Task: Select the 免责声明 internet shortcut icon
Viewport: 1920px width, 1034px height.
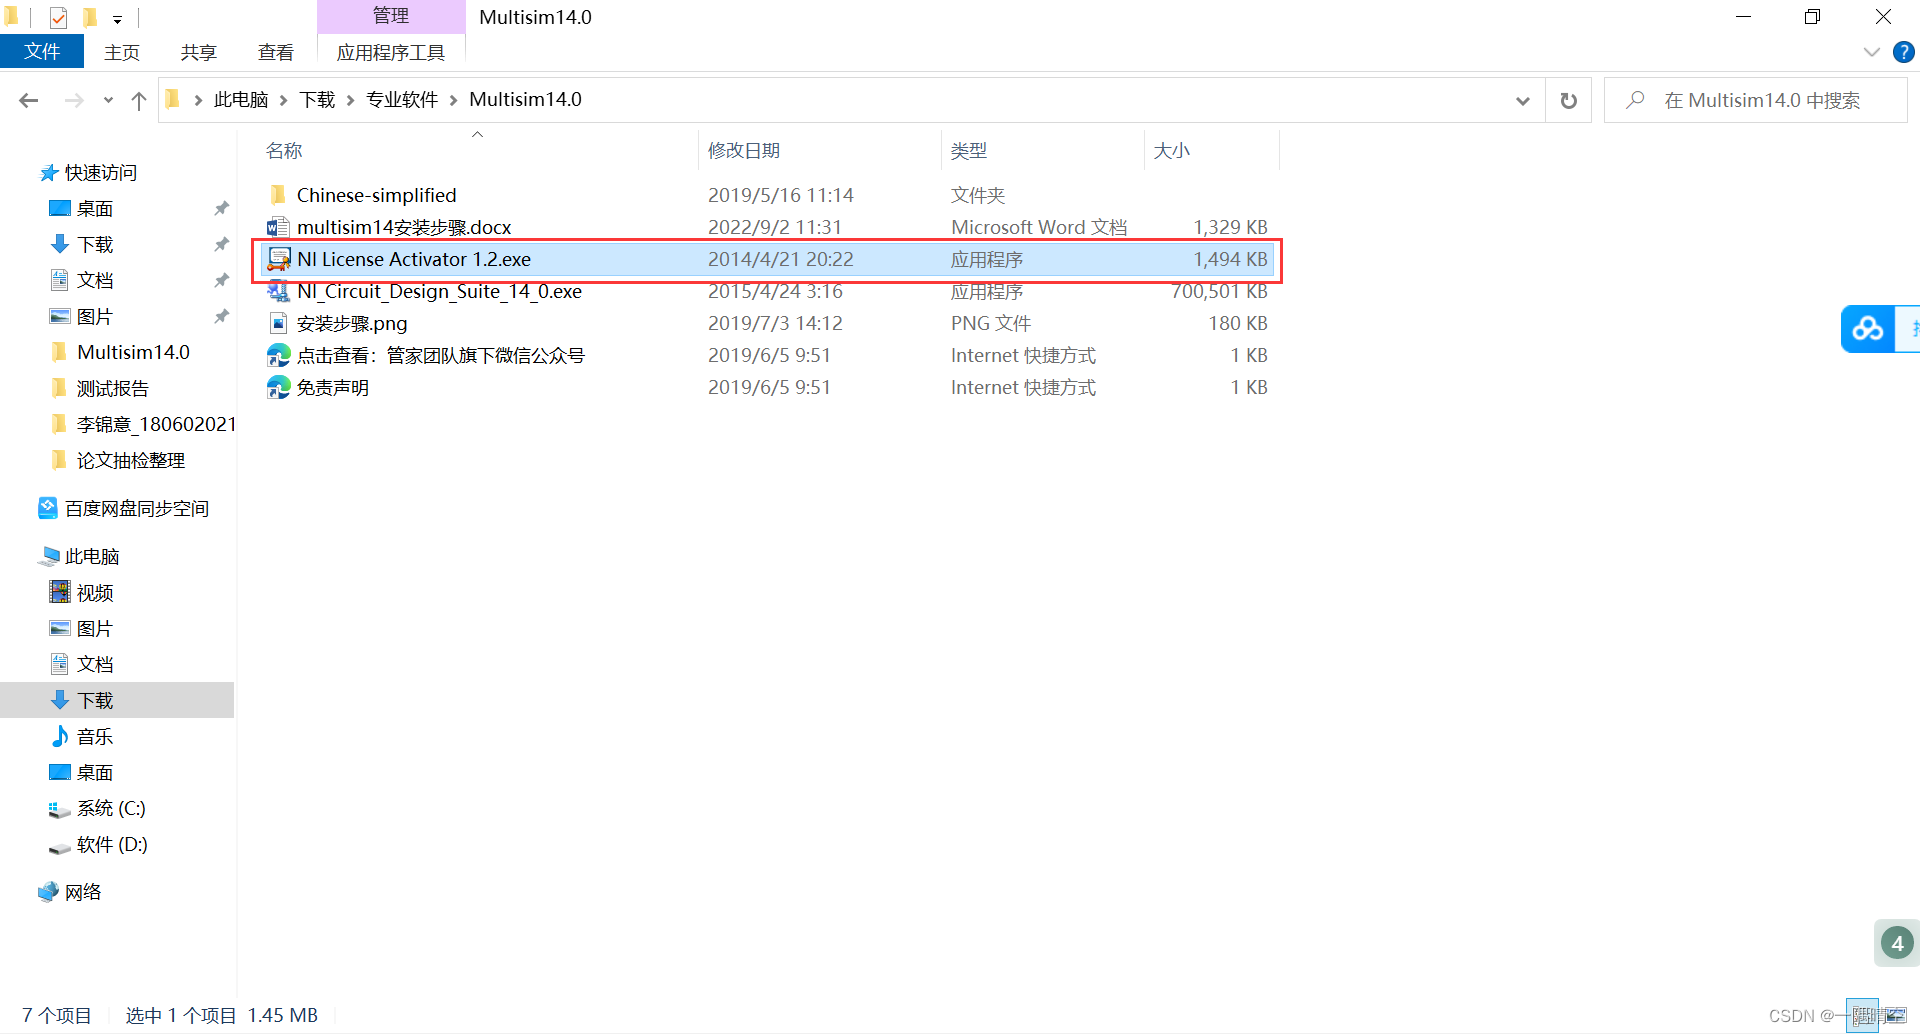Action: click(x=278, y=387)
